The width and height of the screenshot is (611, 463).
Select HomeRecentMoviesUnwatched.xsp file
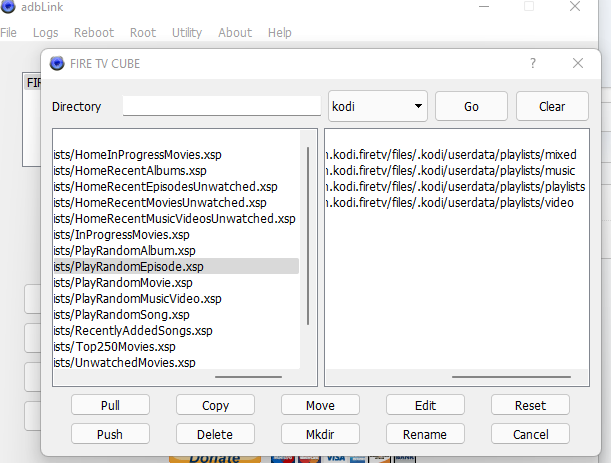tap(176, 203)
